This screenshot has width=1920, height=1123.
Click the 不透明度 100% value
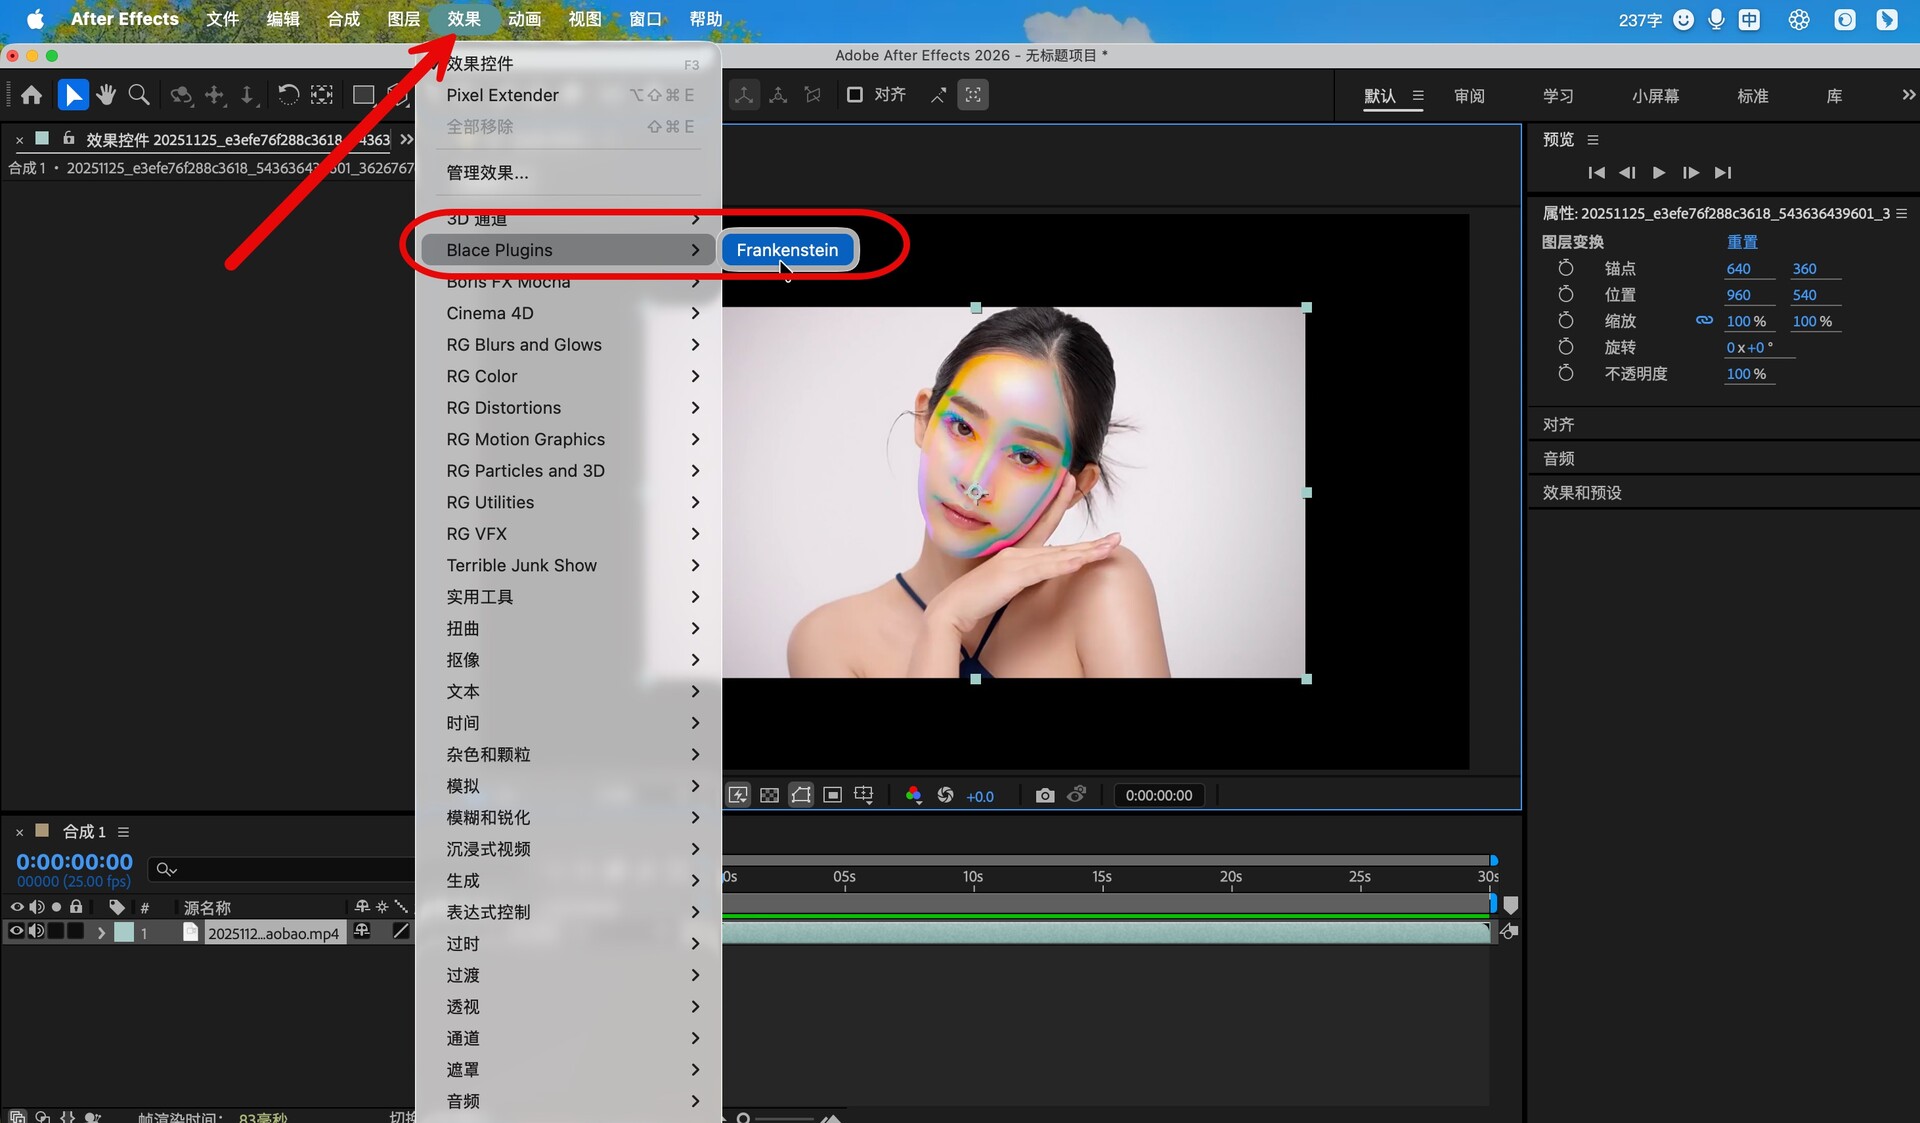(x=1746, y=373)
